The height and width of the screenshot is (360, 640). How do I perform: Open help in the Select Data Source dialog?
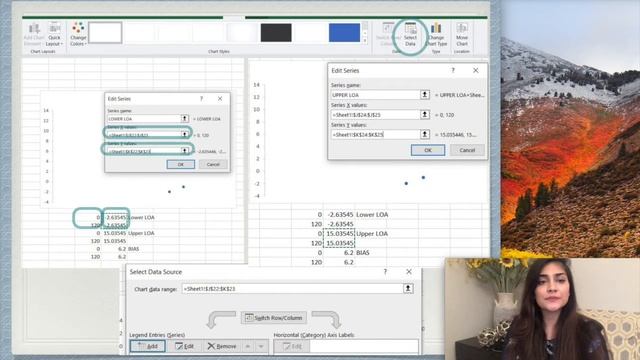(385, 272)
